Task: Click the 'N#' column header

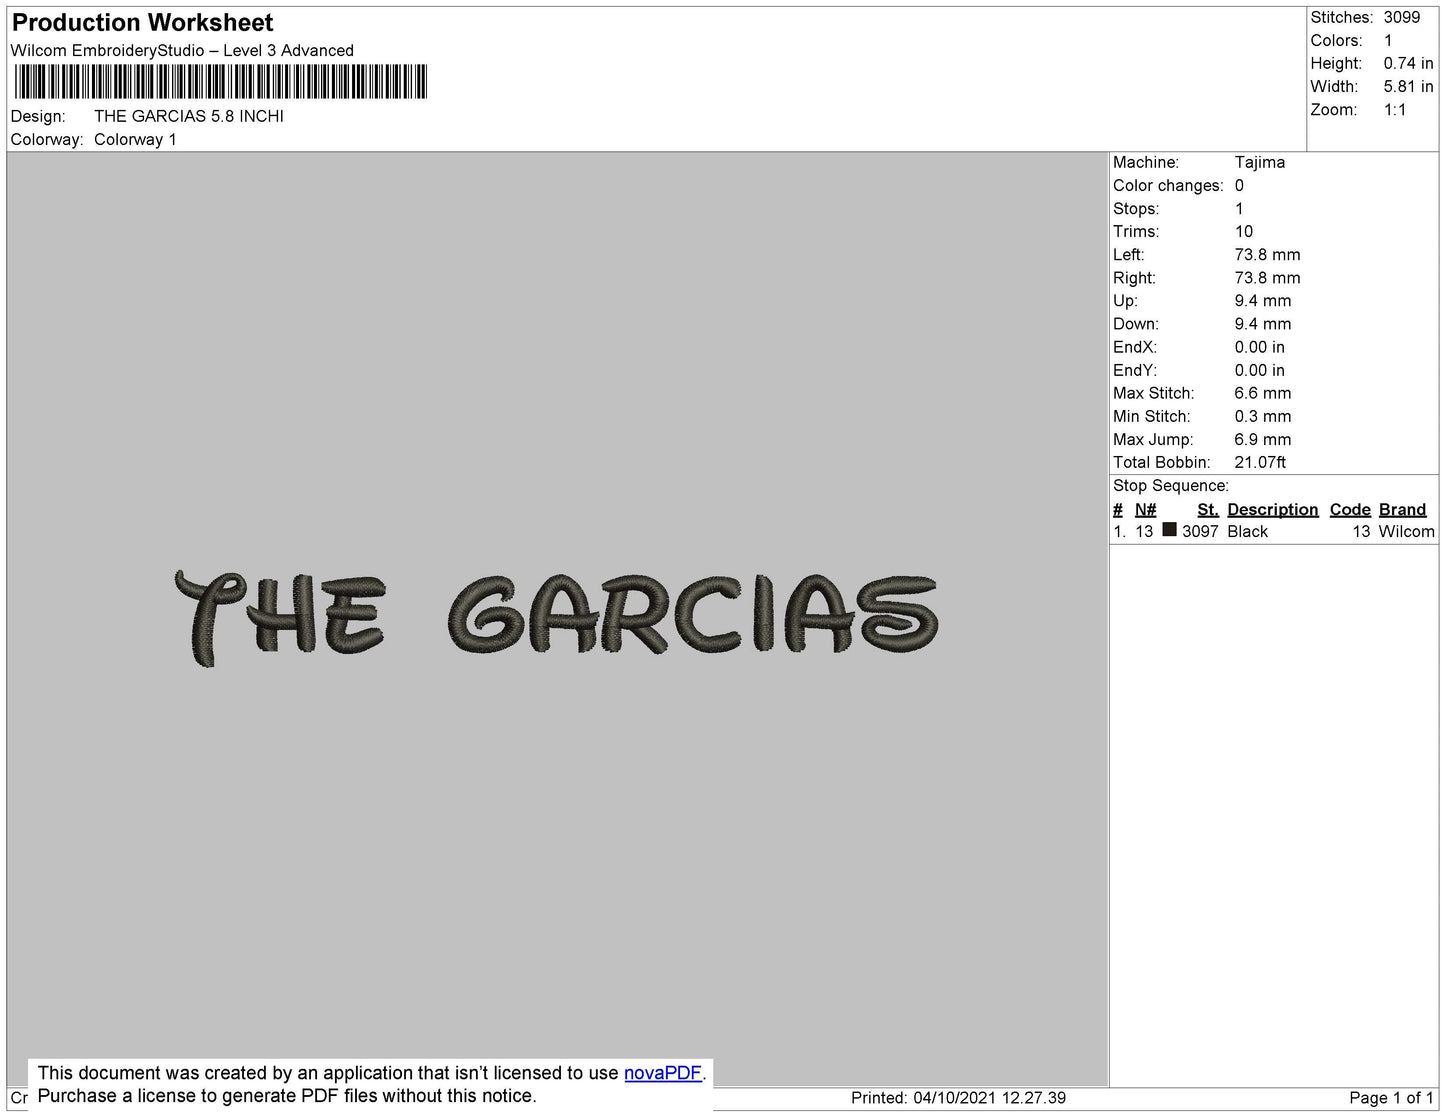Action: pyautogui.click(x=1146, y=510)
